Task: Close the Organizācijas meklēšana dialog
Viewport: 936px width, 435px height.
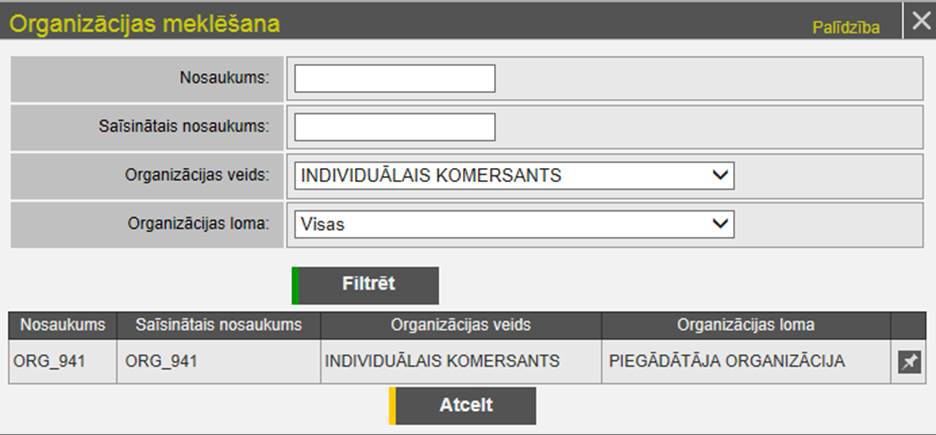Action: pyautogui.click(x=920, y=21)
